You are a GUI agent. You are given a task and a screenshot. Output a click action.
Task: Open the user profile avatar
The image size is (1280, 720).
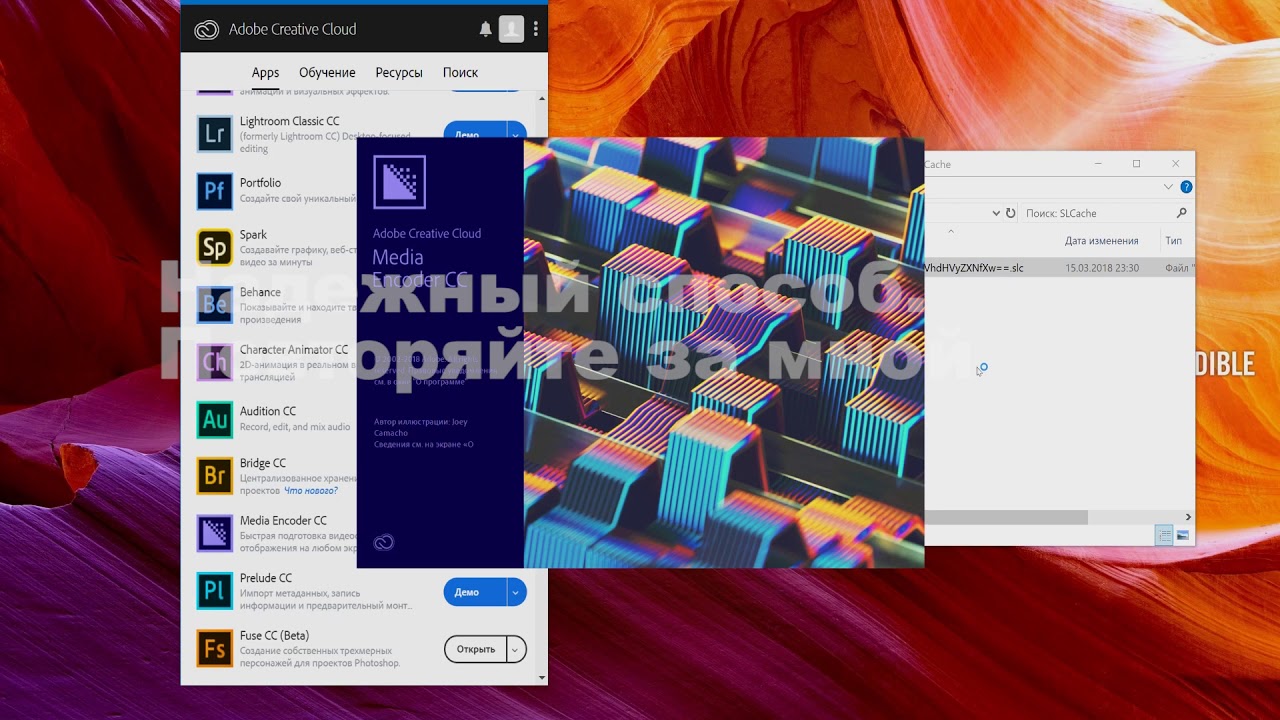pos(511,29)
